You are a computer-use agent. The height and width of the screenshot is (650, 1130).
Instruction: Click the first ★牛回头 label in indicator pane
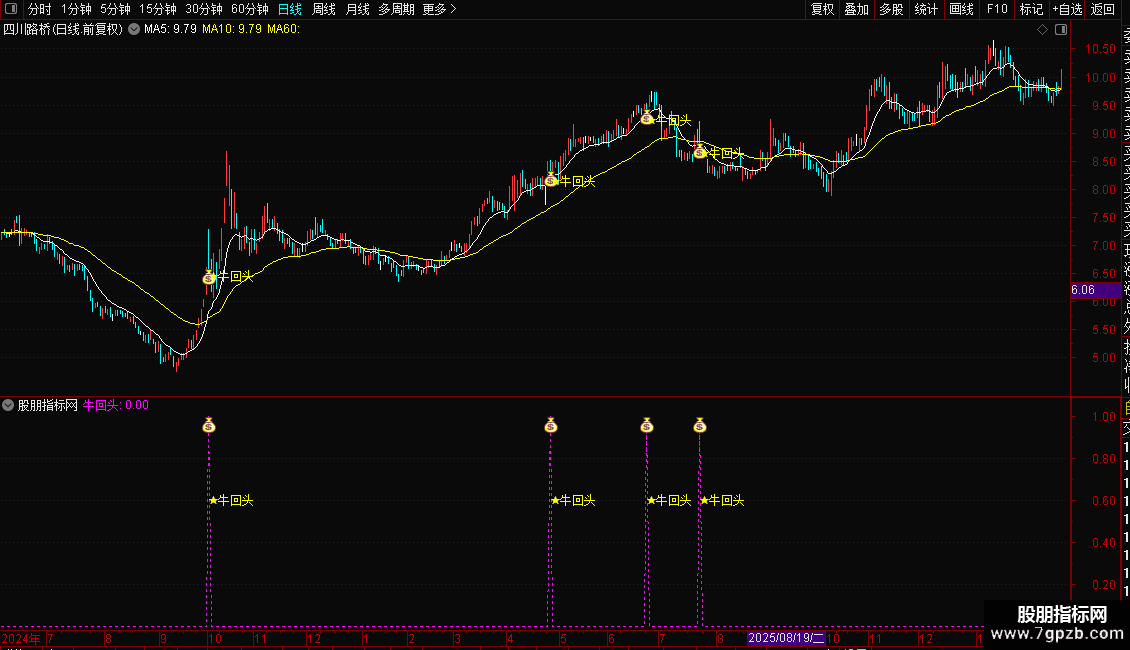tap(231, 500)
